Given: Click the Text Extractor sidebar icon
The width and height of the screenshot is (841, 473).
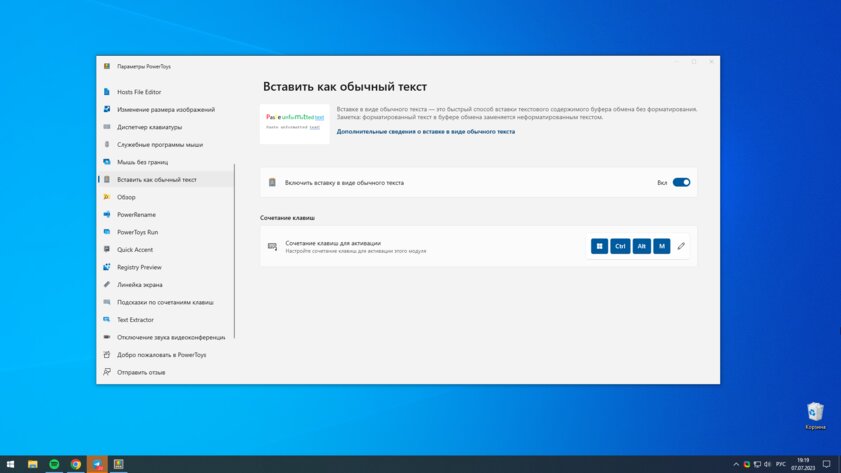Looking at the screenshot, I should [107, 320].
